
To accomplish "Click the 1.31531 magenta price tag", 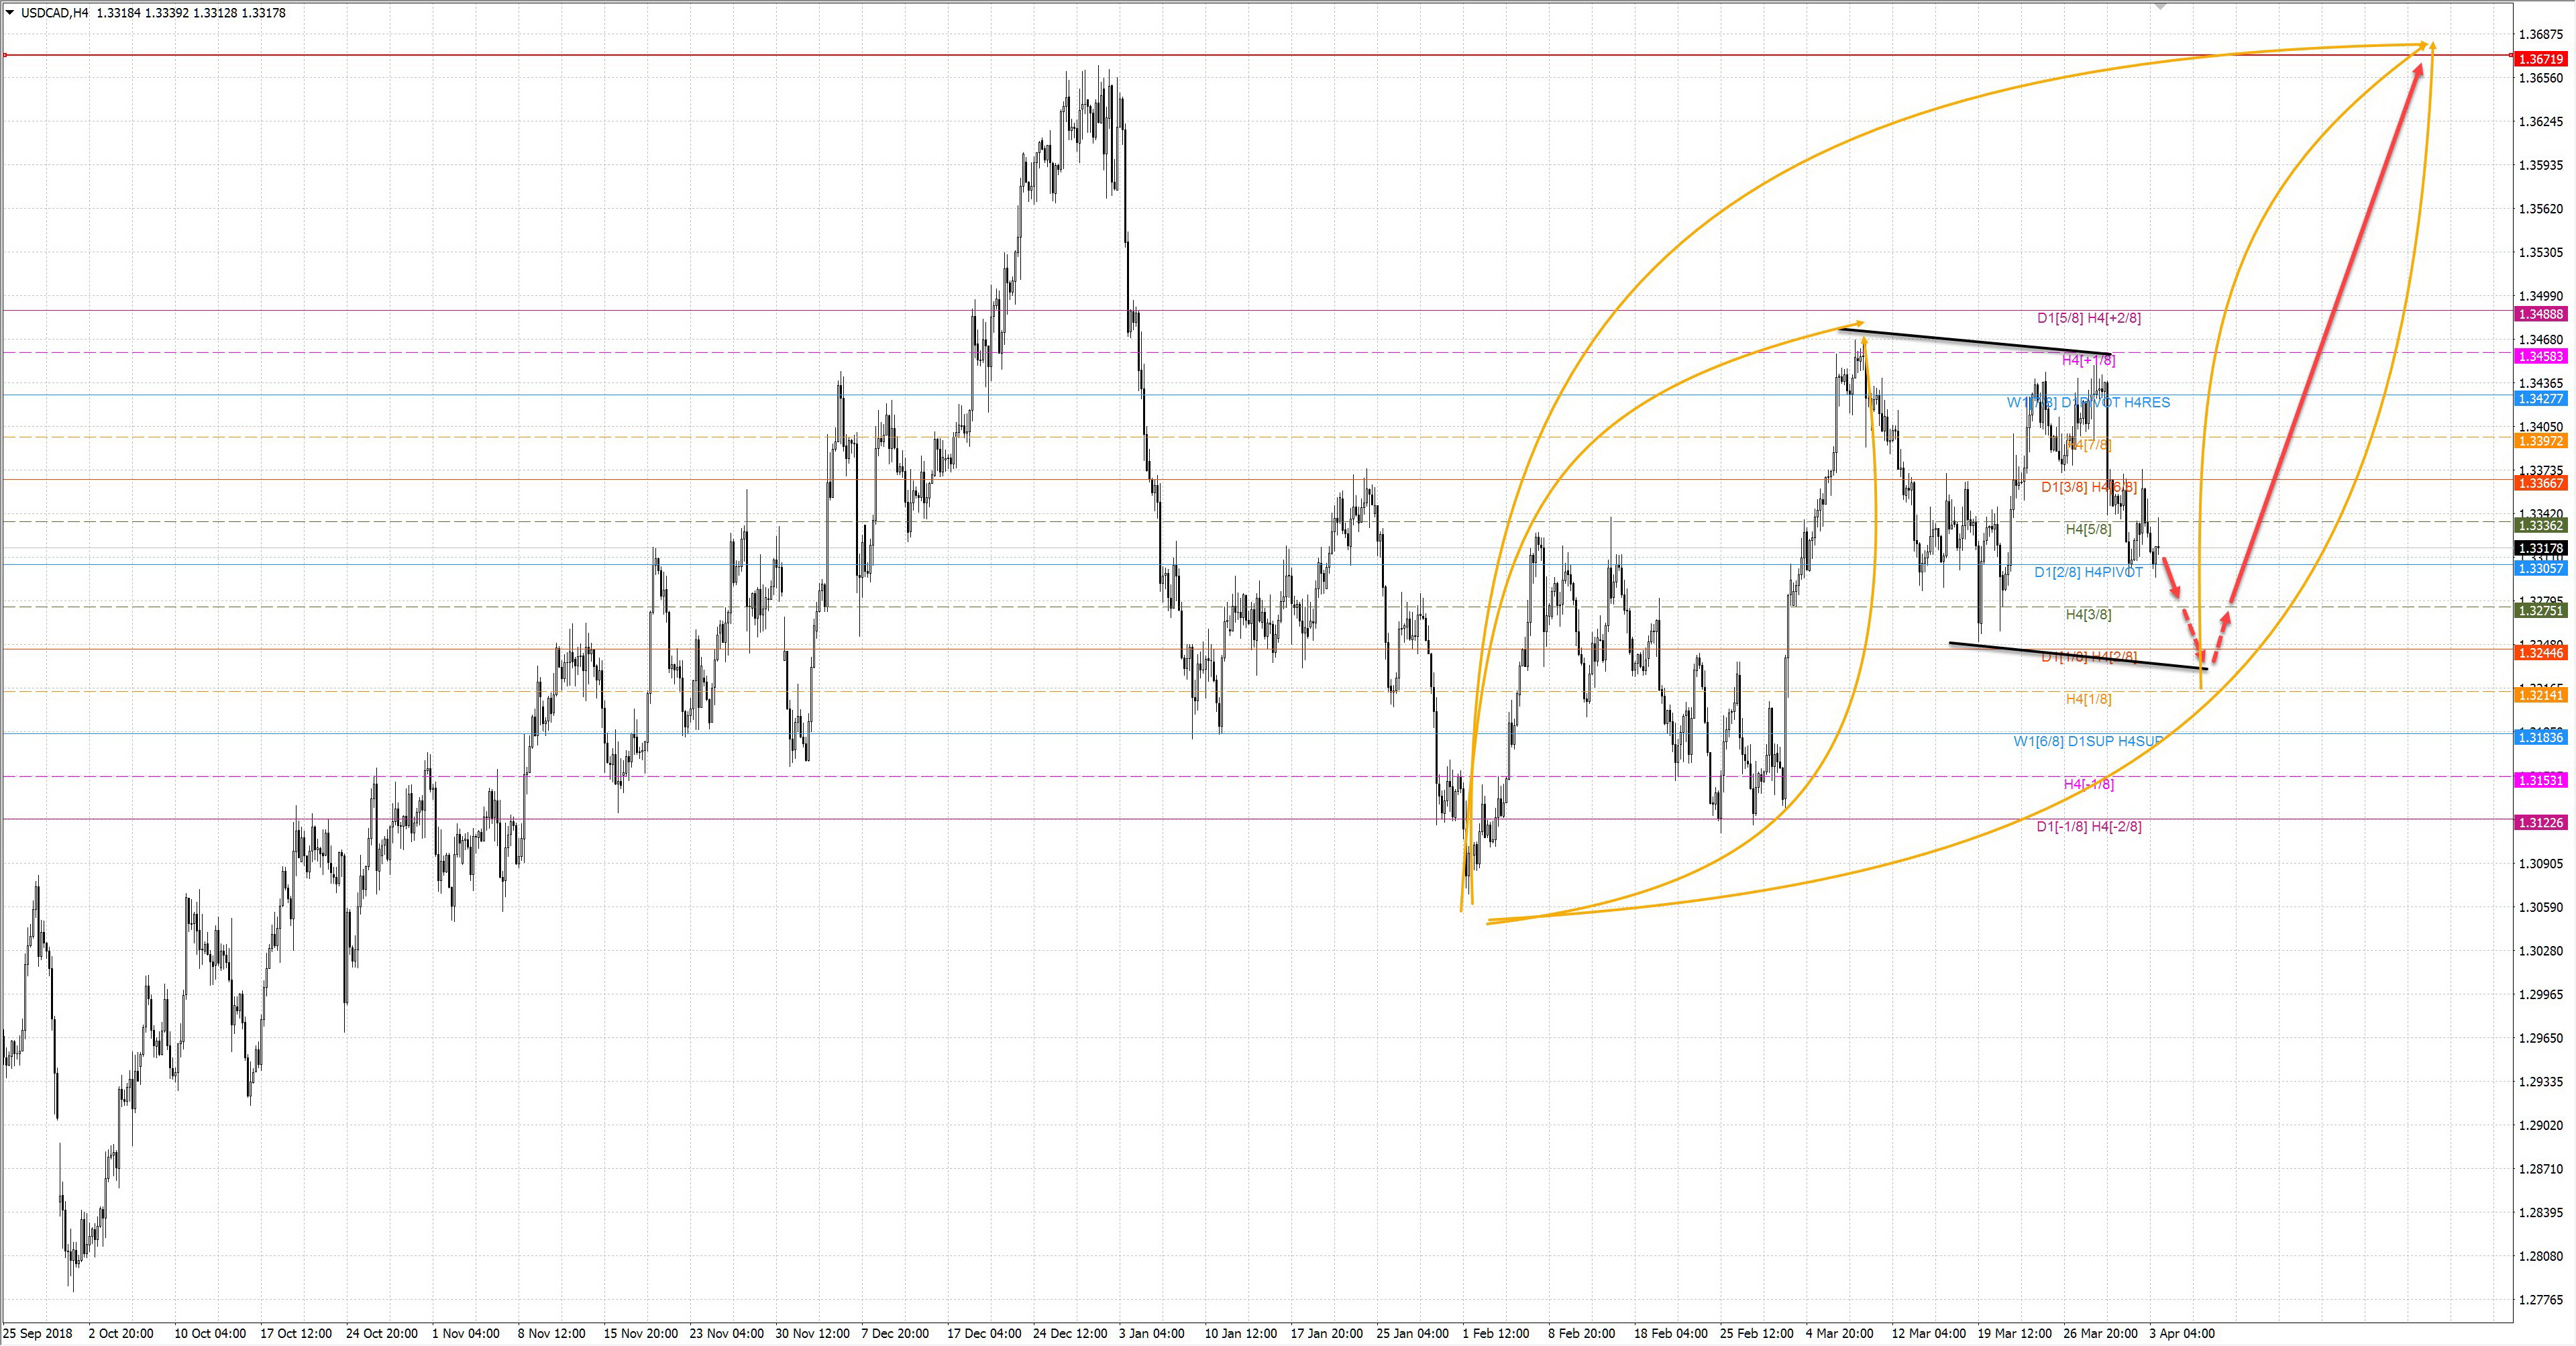I will tap(2541, 780).
